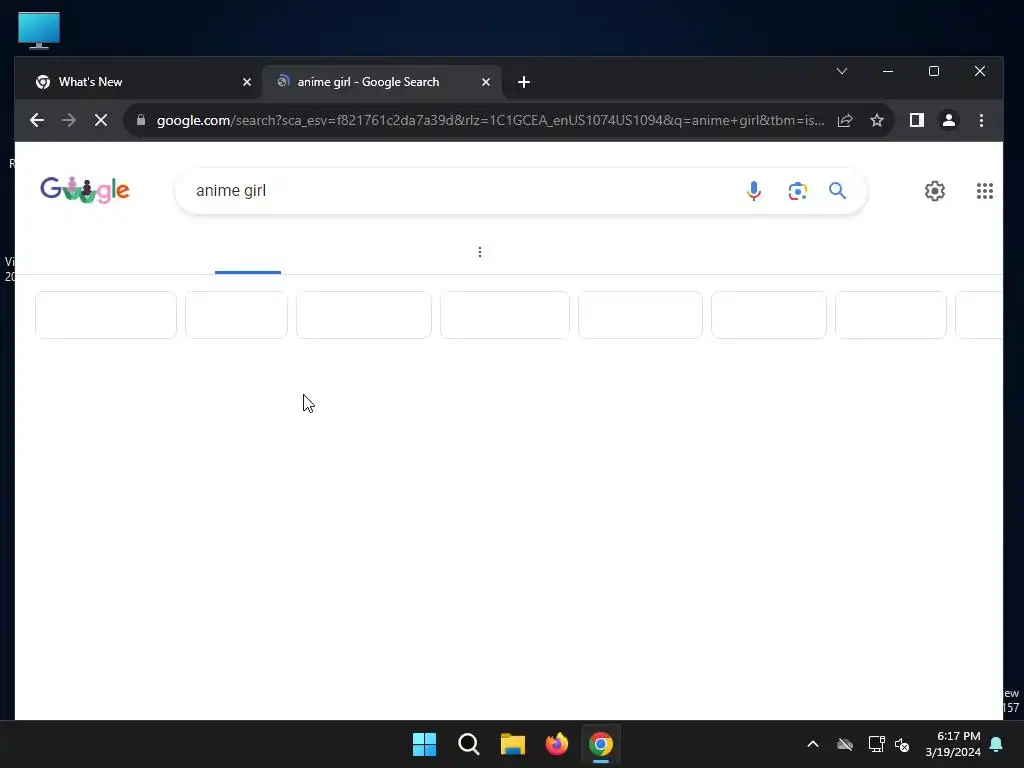
Task: Open the Google apps grid
Action: pyautogui.click(x=985, y=191)
